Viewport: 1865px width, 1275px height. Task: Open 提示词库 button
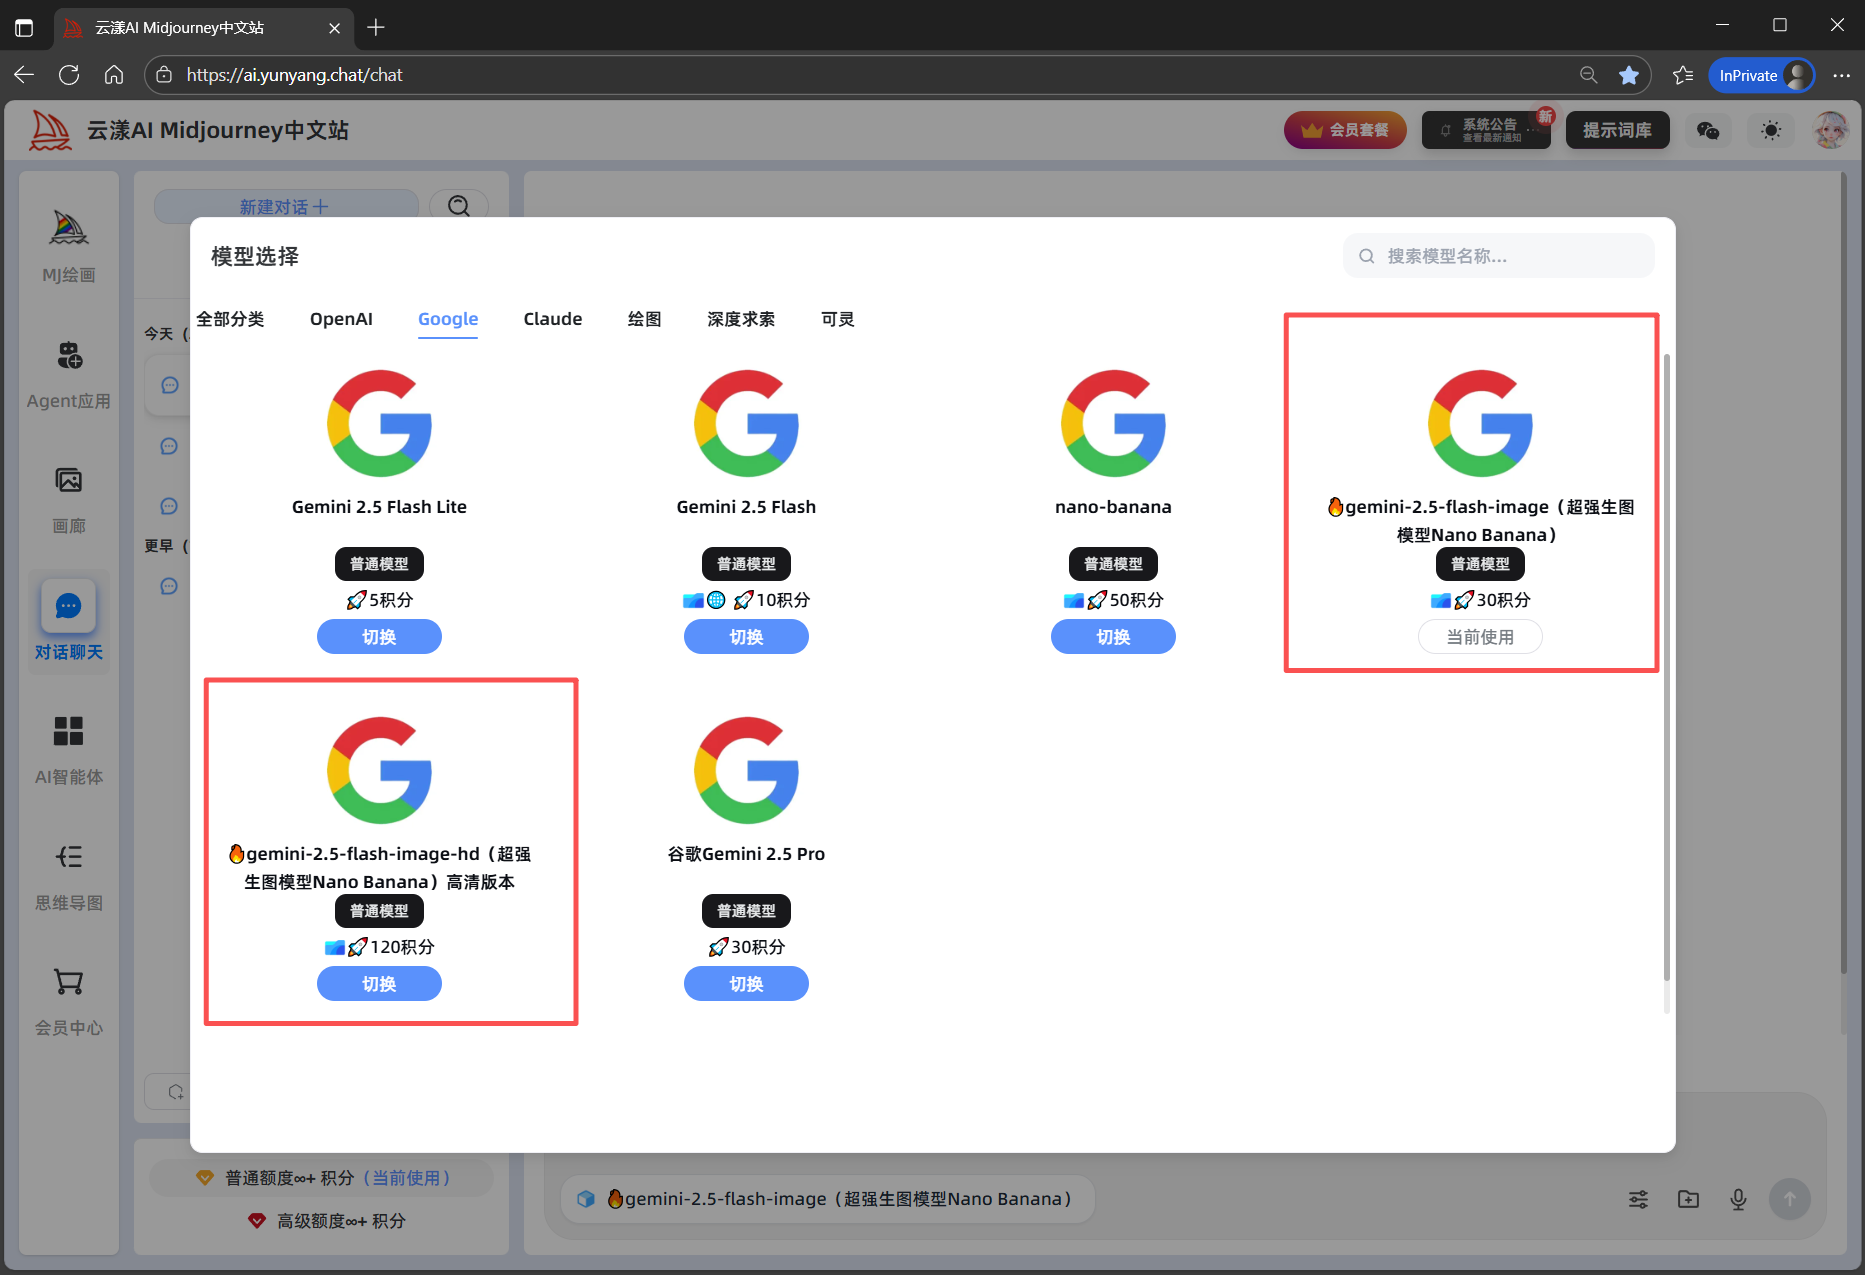(x=1617, y=130)
